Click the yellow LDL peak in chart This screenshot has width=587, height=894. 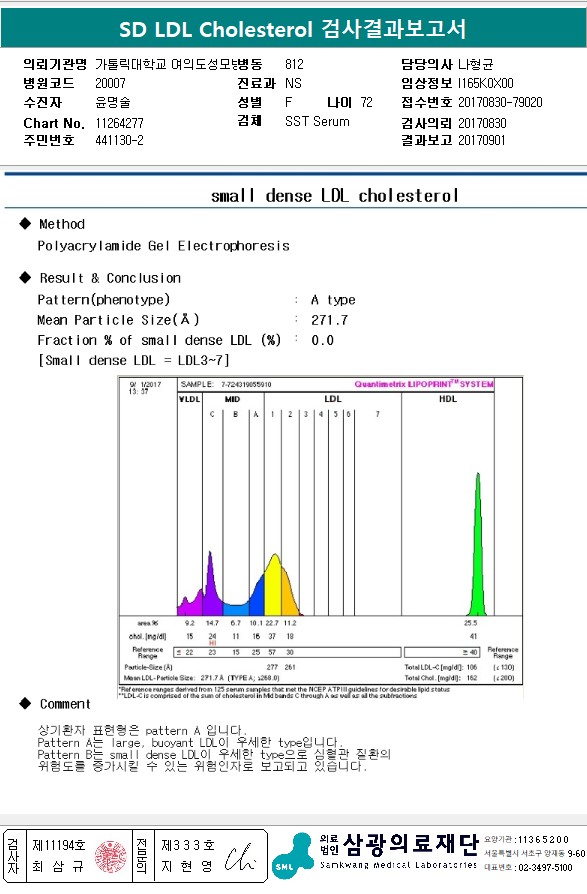click(274, 584)
